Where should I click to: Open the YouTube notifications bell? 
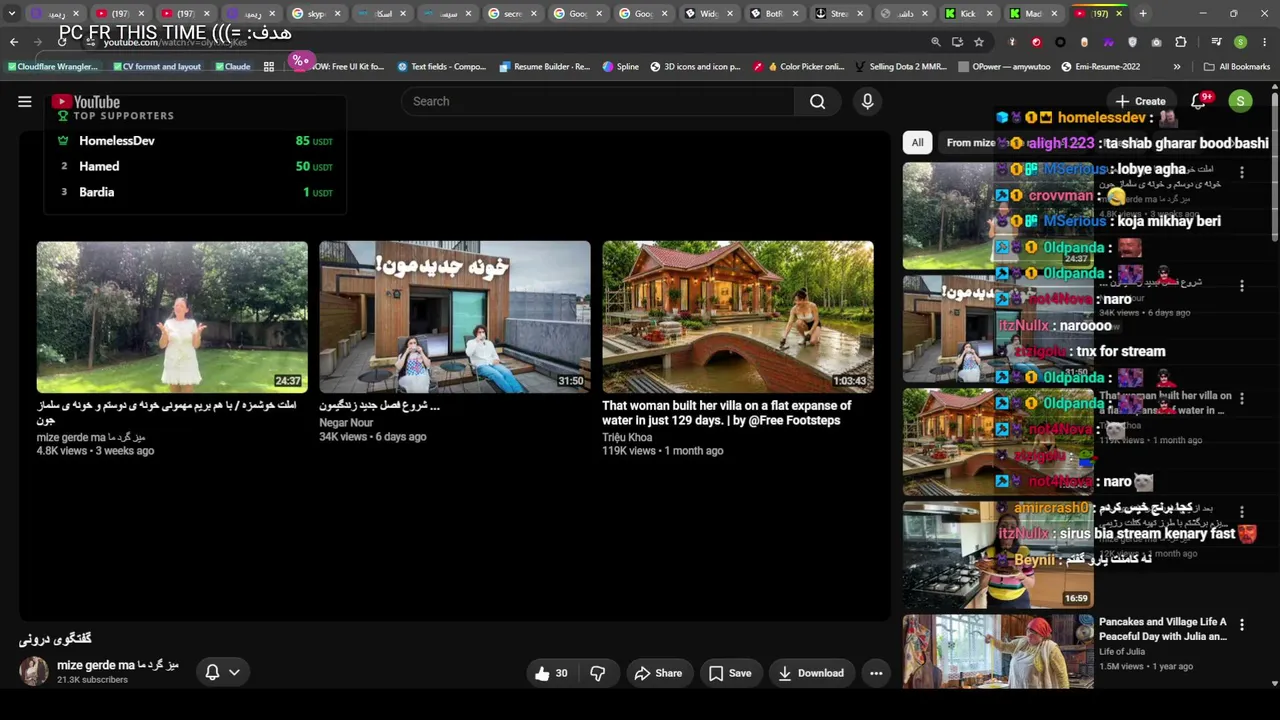coord(1198,101)
